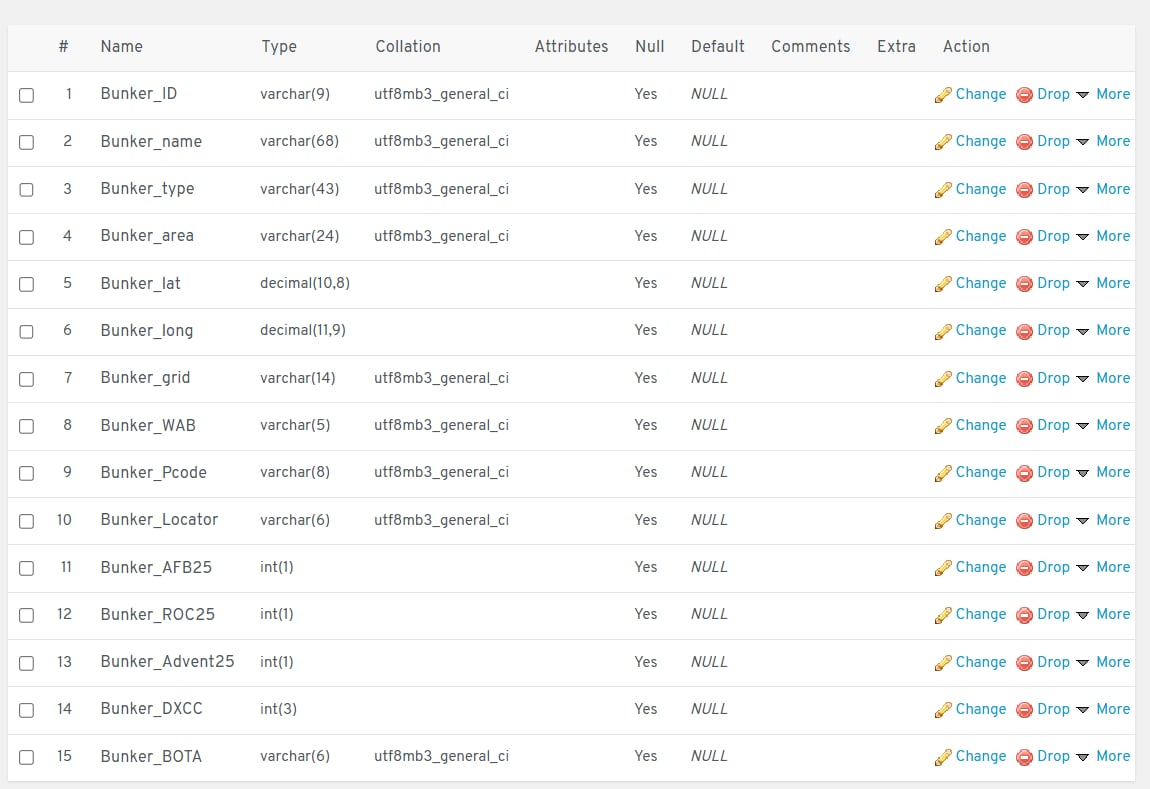
Task: Click the red Drop icon for Bunker_name
Action: click(x=1024, y=142)
